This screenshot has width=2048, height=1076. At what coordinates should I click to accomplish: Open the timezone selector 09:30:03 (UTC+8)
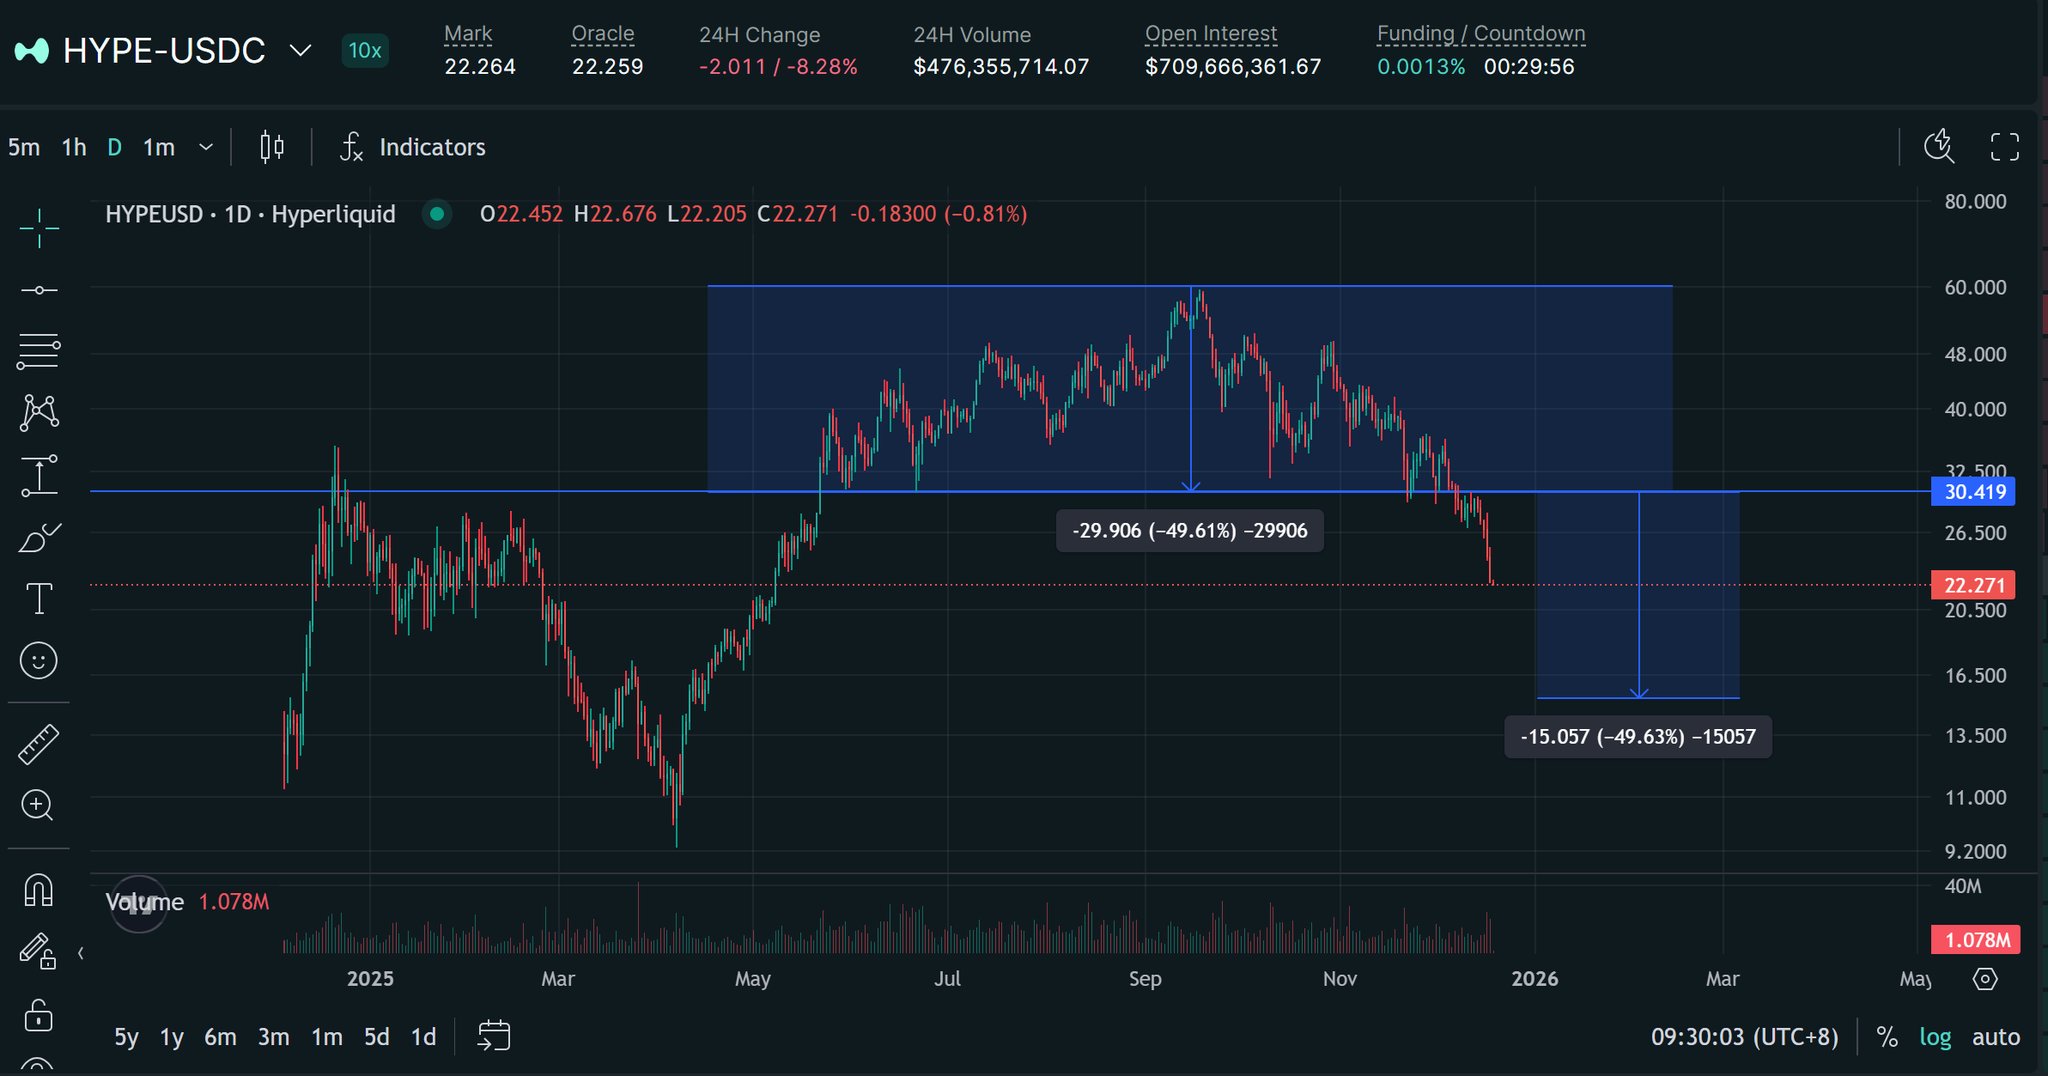click(1744, 1037)
